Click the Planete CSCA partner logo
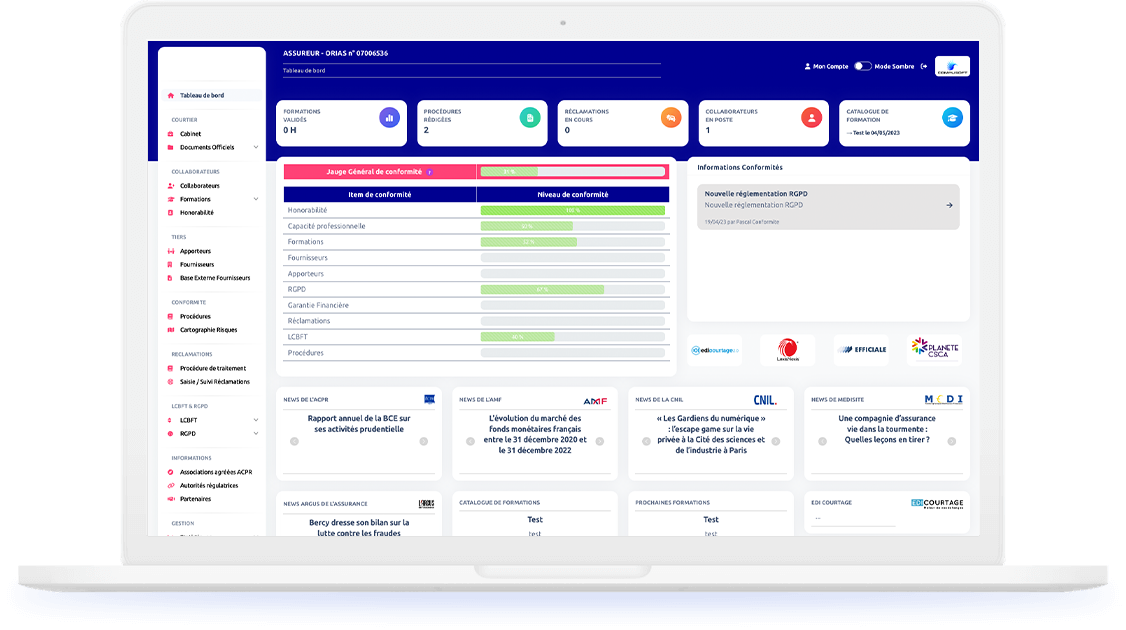1126x630 pixels. pyautogui.click(x=935, y=349)
